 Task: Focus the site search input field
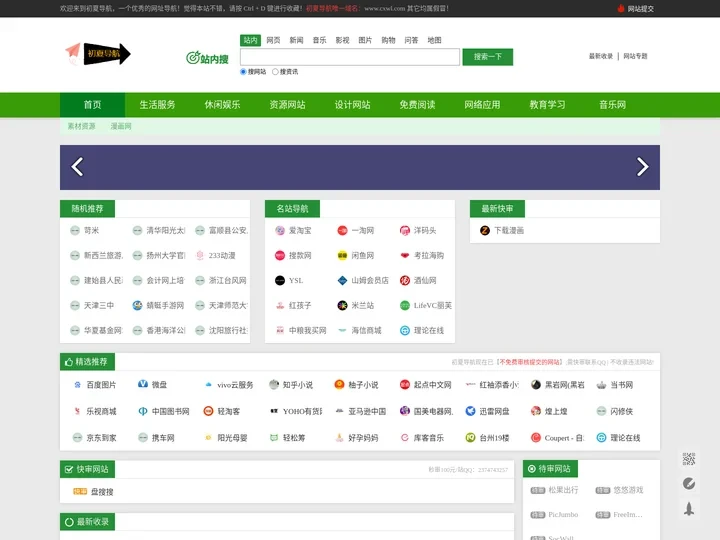349,57
